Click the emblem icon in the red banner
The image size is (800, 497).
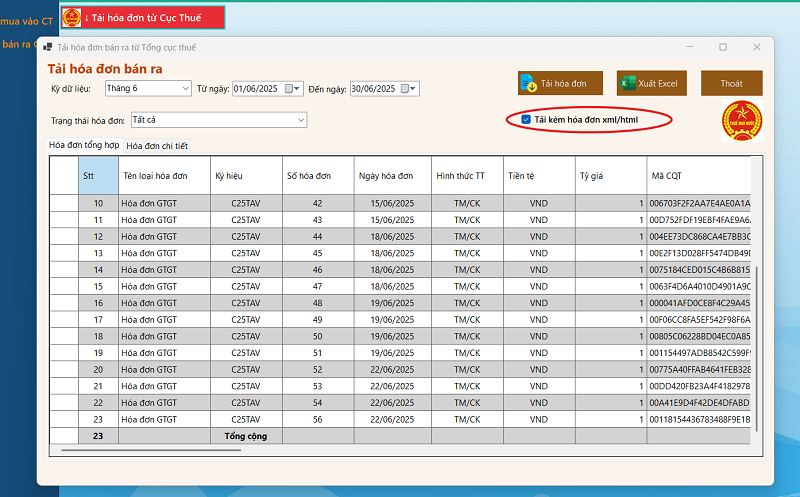[72, 17]
